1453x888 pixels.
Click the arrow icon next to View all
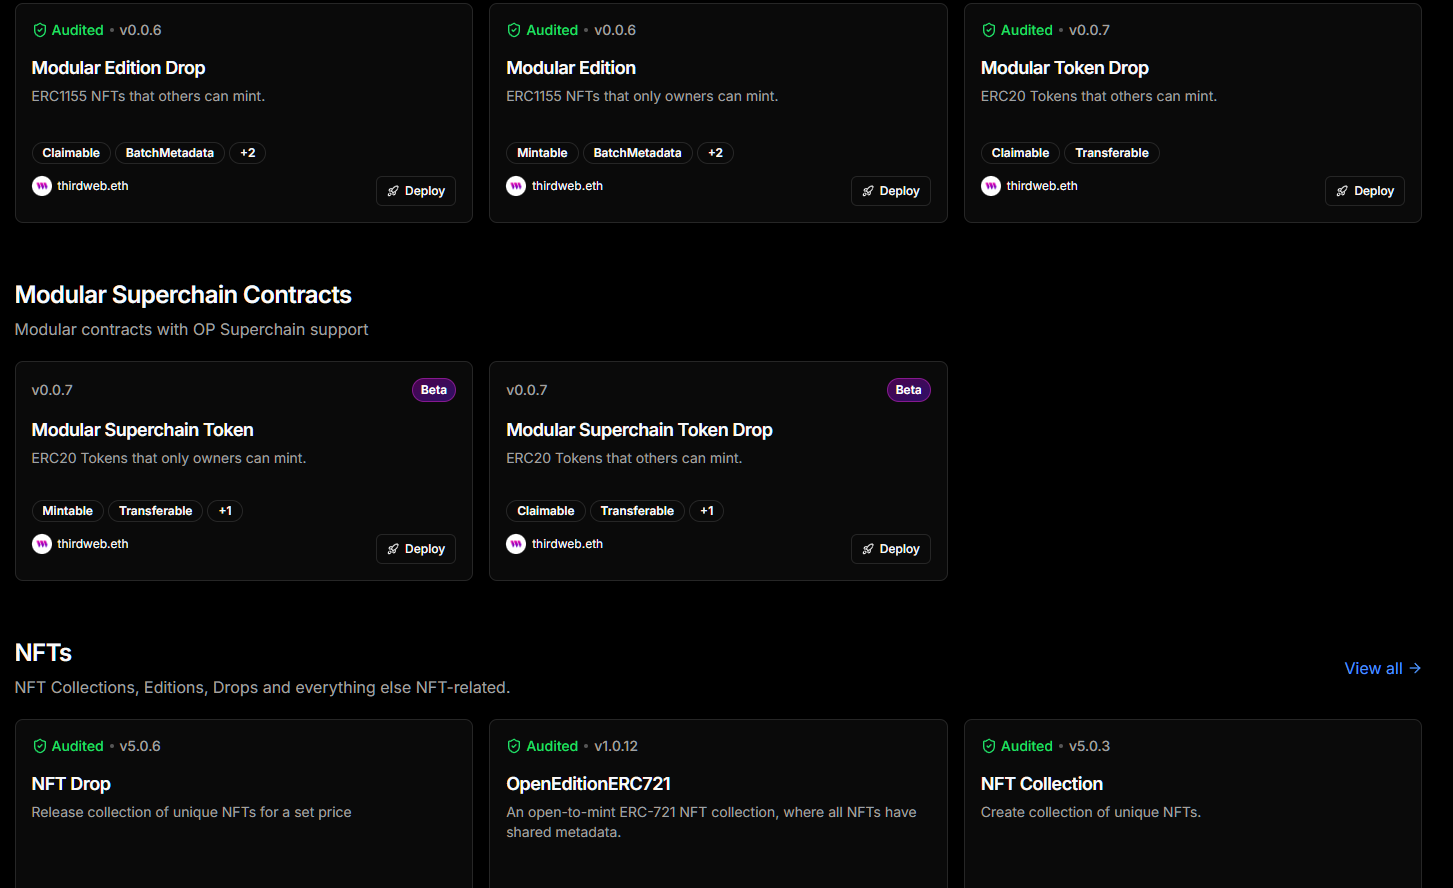point(1415,668)
